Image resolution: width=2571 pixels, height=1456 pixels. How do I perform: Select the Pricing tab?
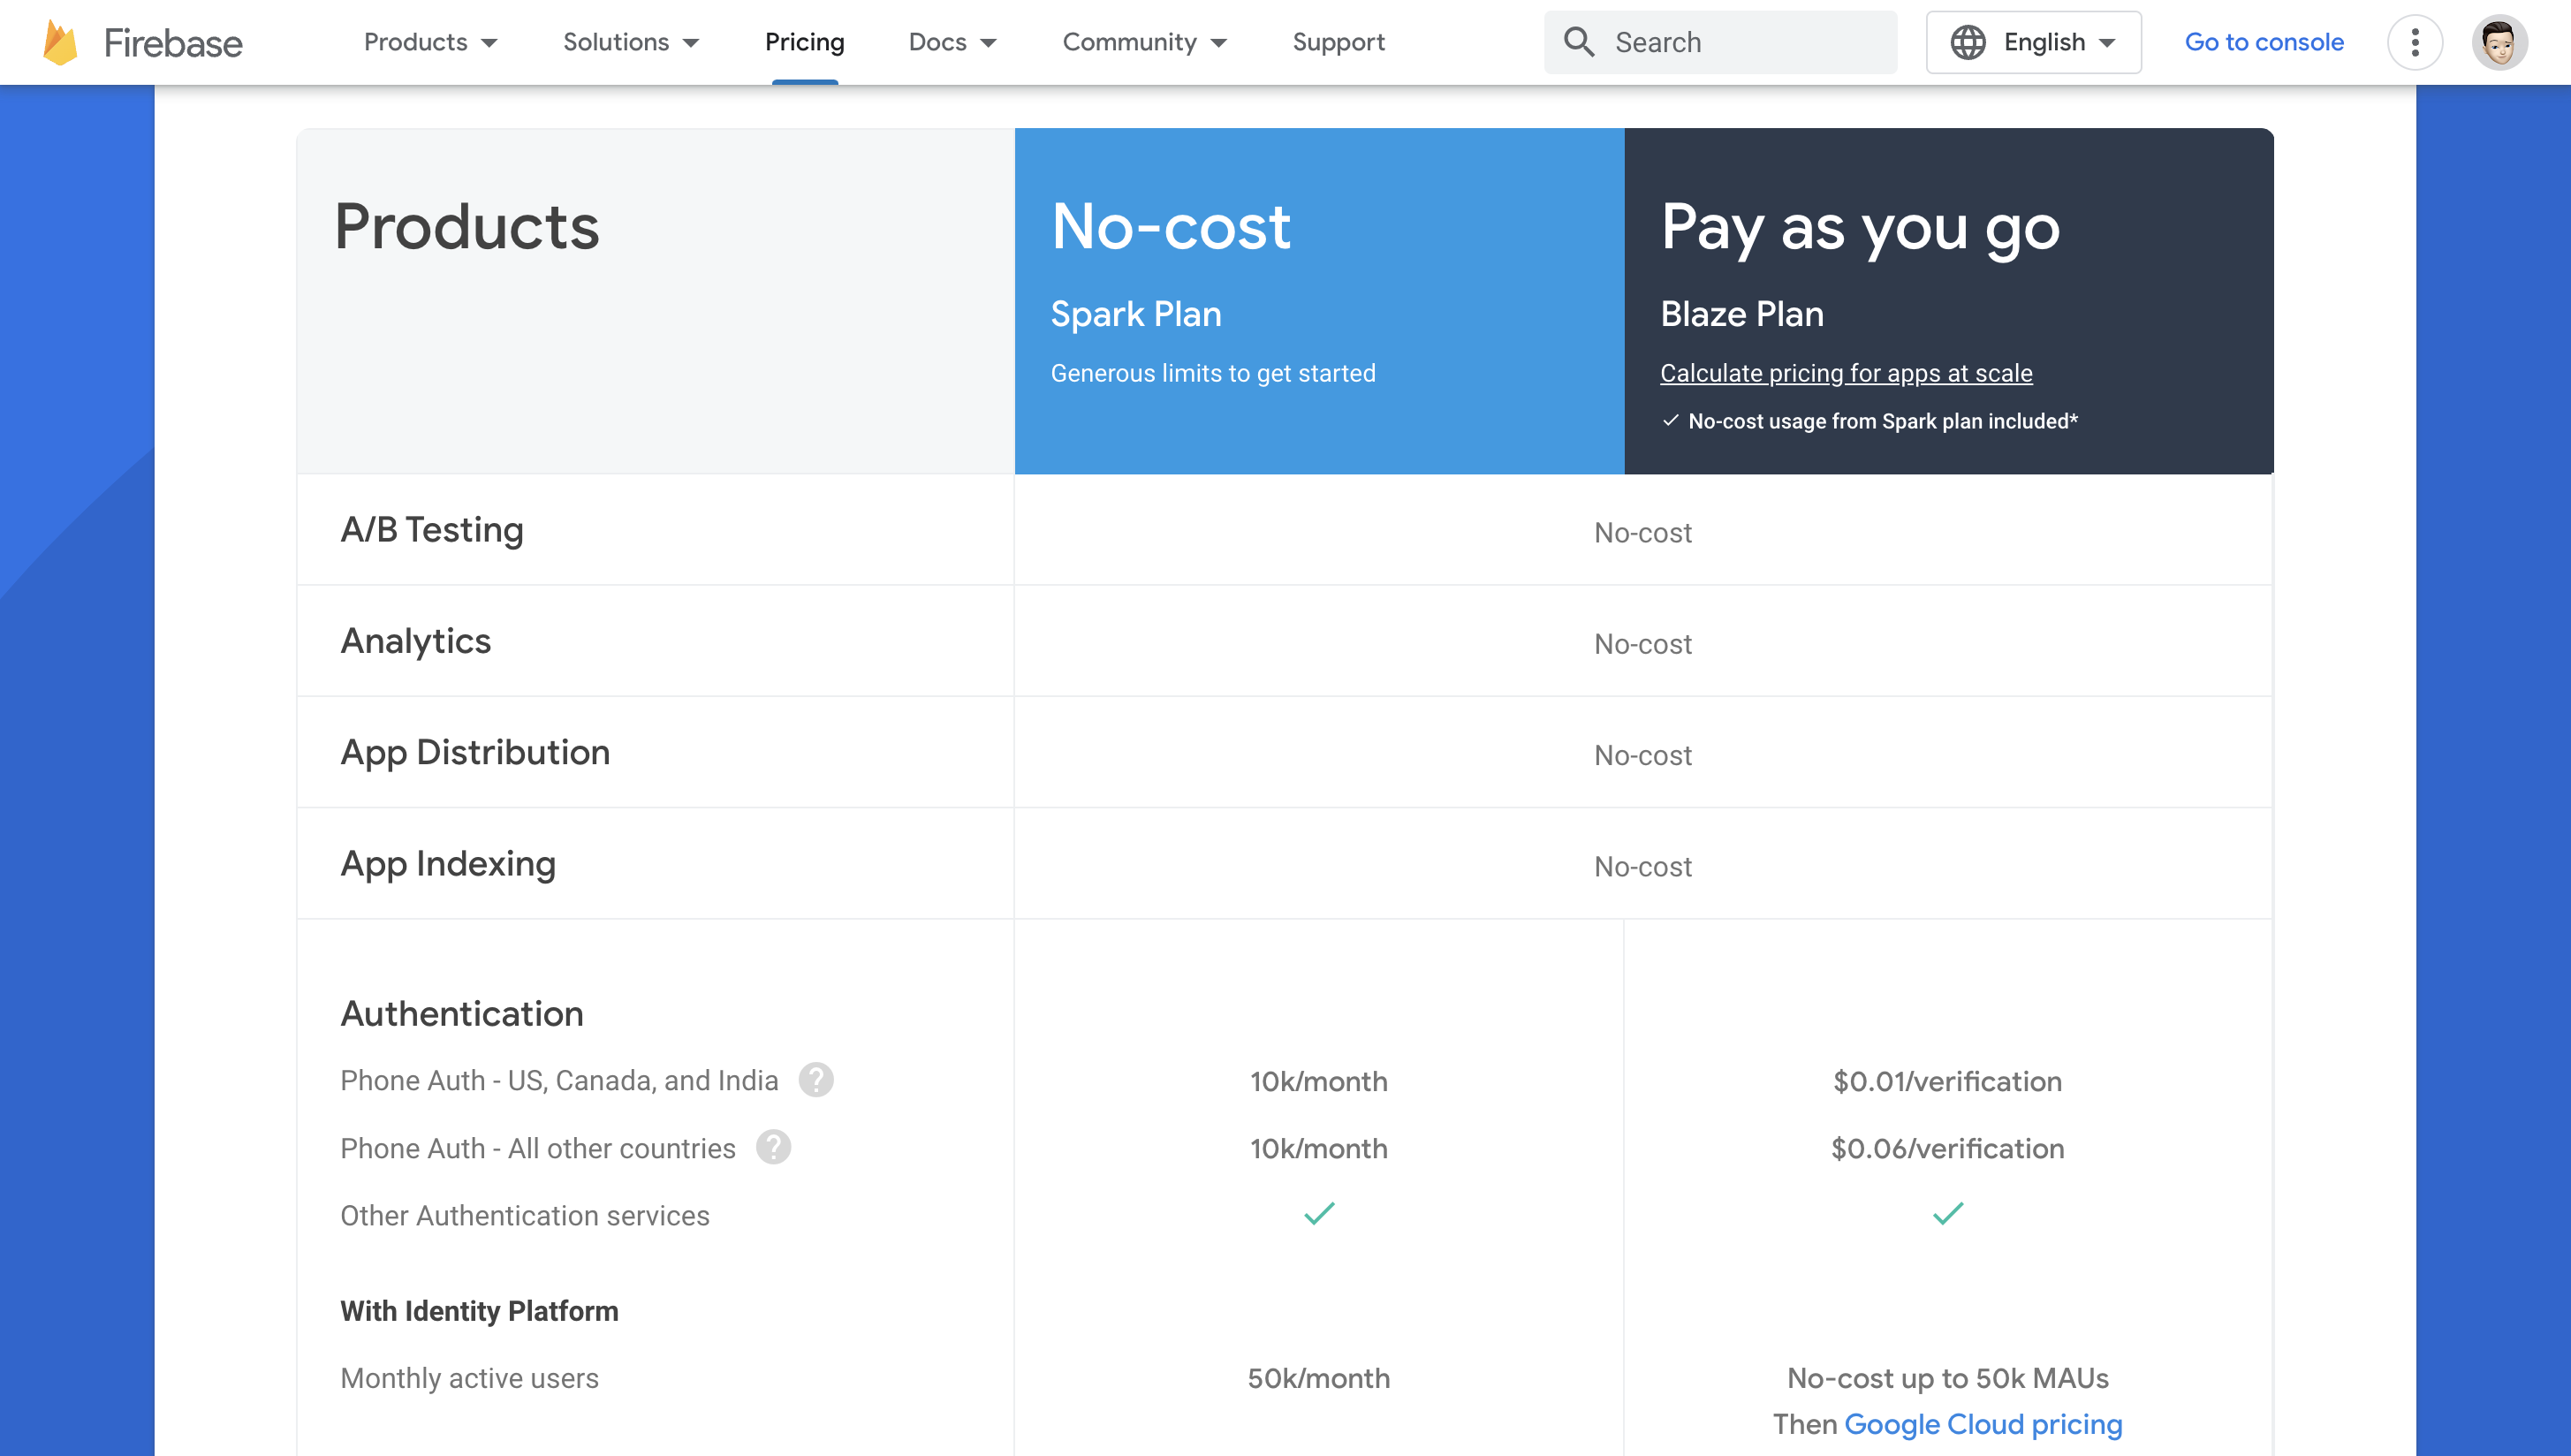(x=801, y=41)
